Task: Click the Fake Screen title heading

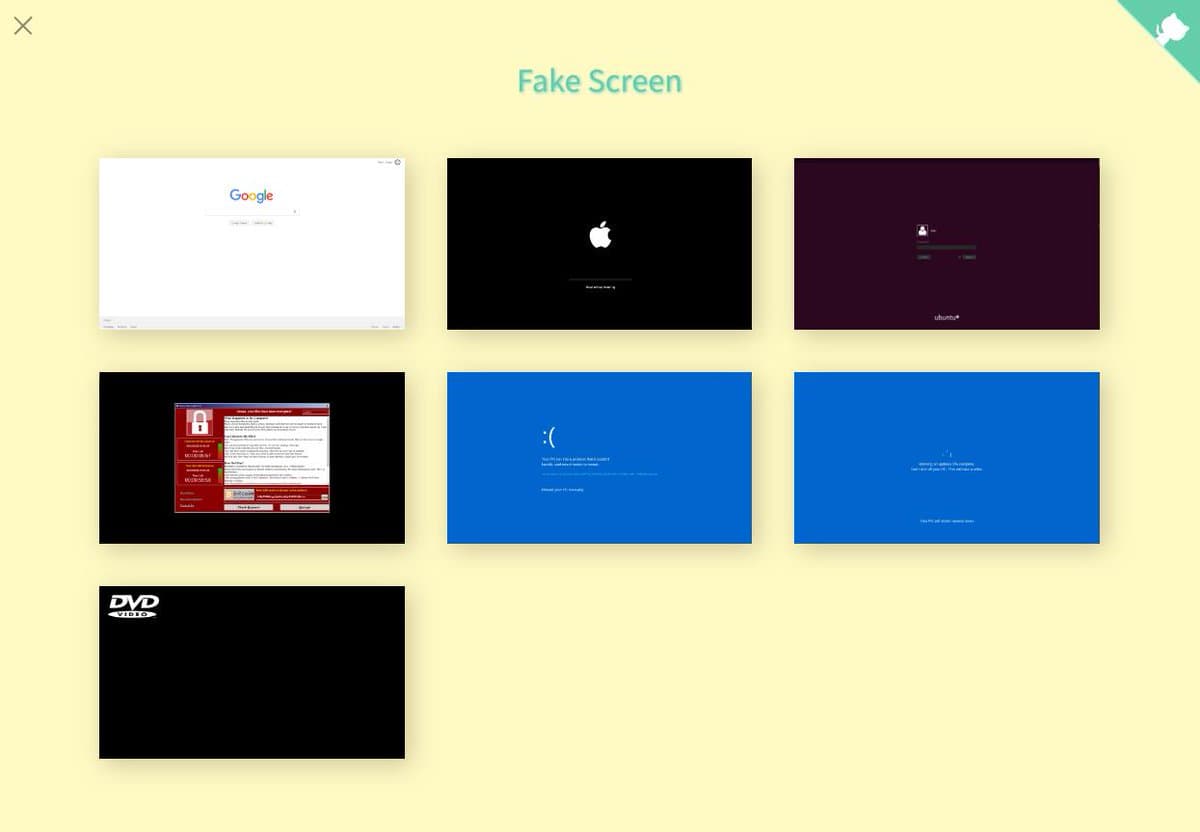Action: 599,81
